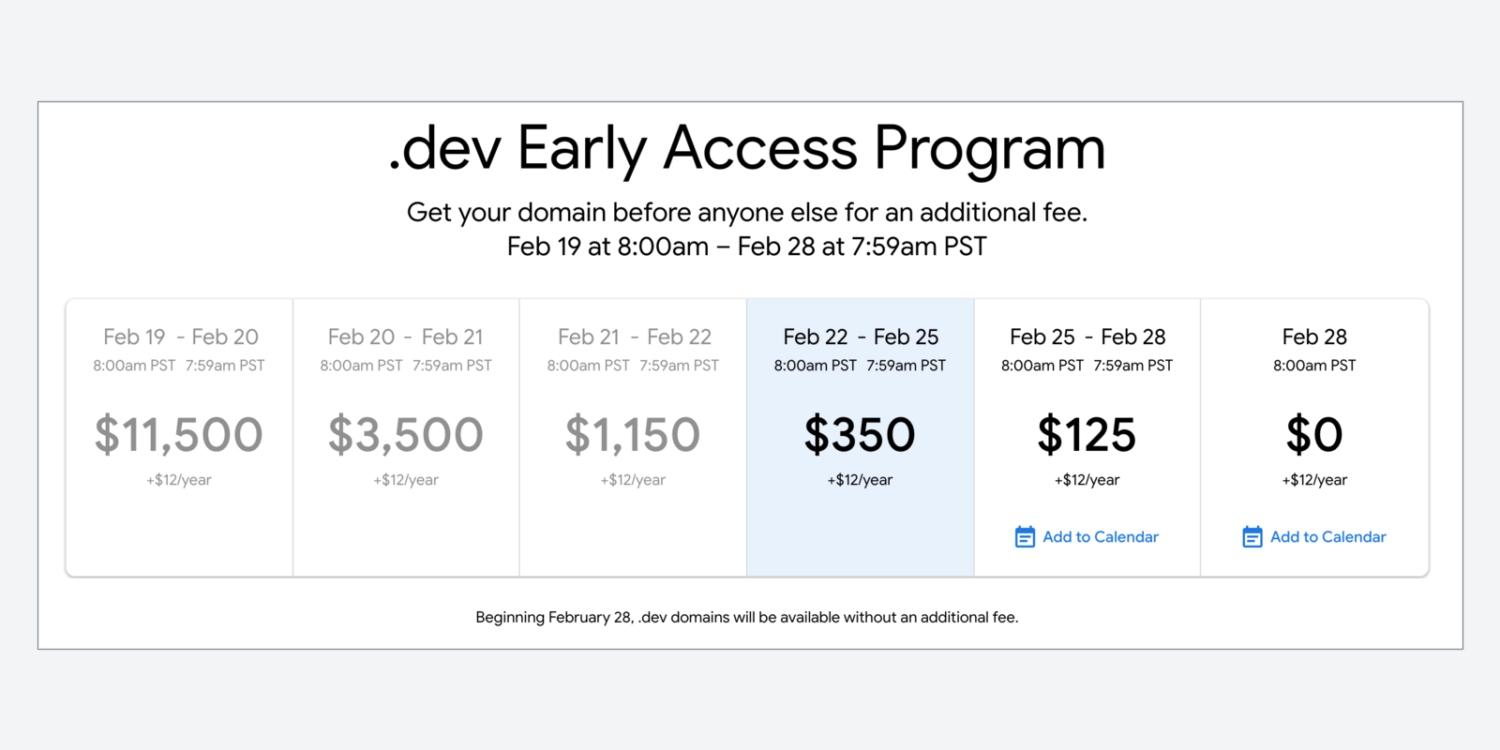
Task: Click the $350 price
Action: [860, 434]
